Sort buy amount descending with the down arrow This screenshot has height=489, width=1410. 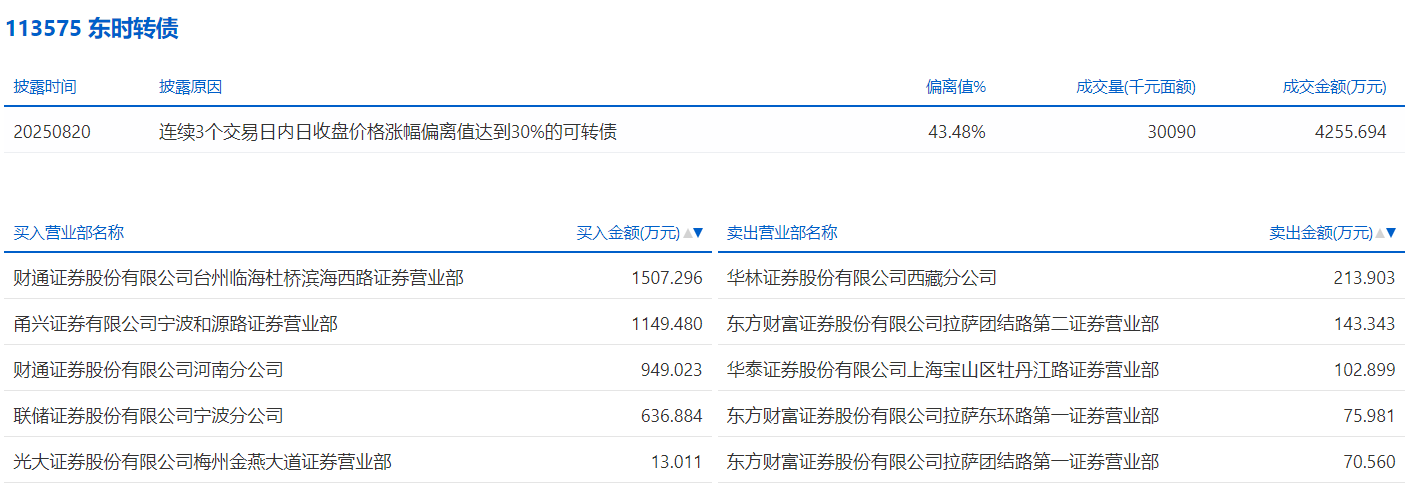[x=698, y=233]
